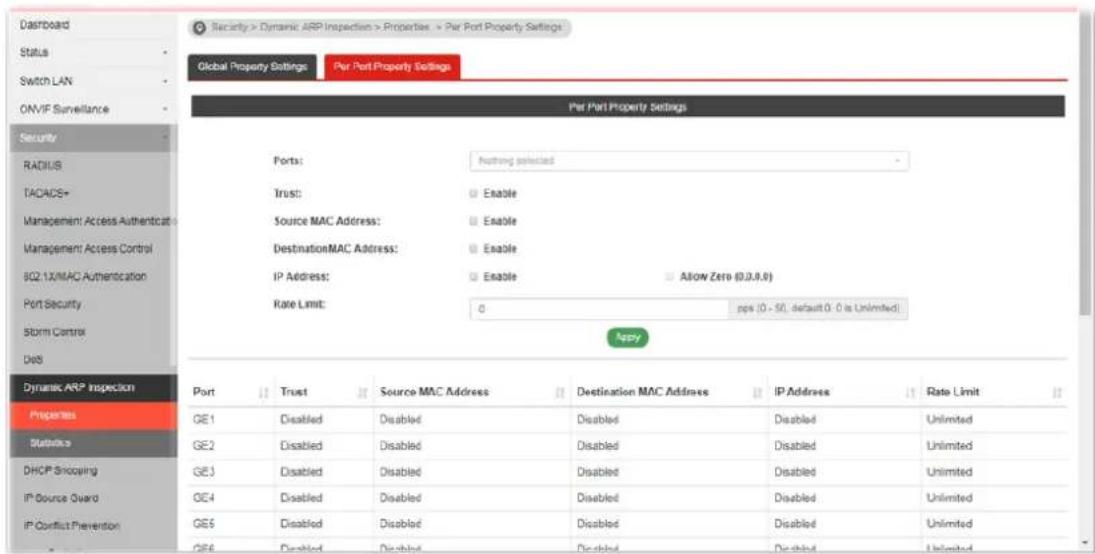
Task: Sort table by Port column arrows
Action: [x=264, y=393]
